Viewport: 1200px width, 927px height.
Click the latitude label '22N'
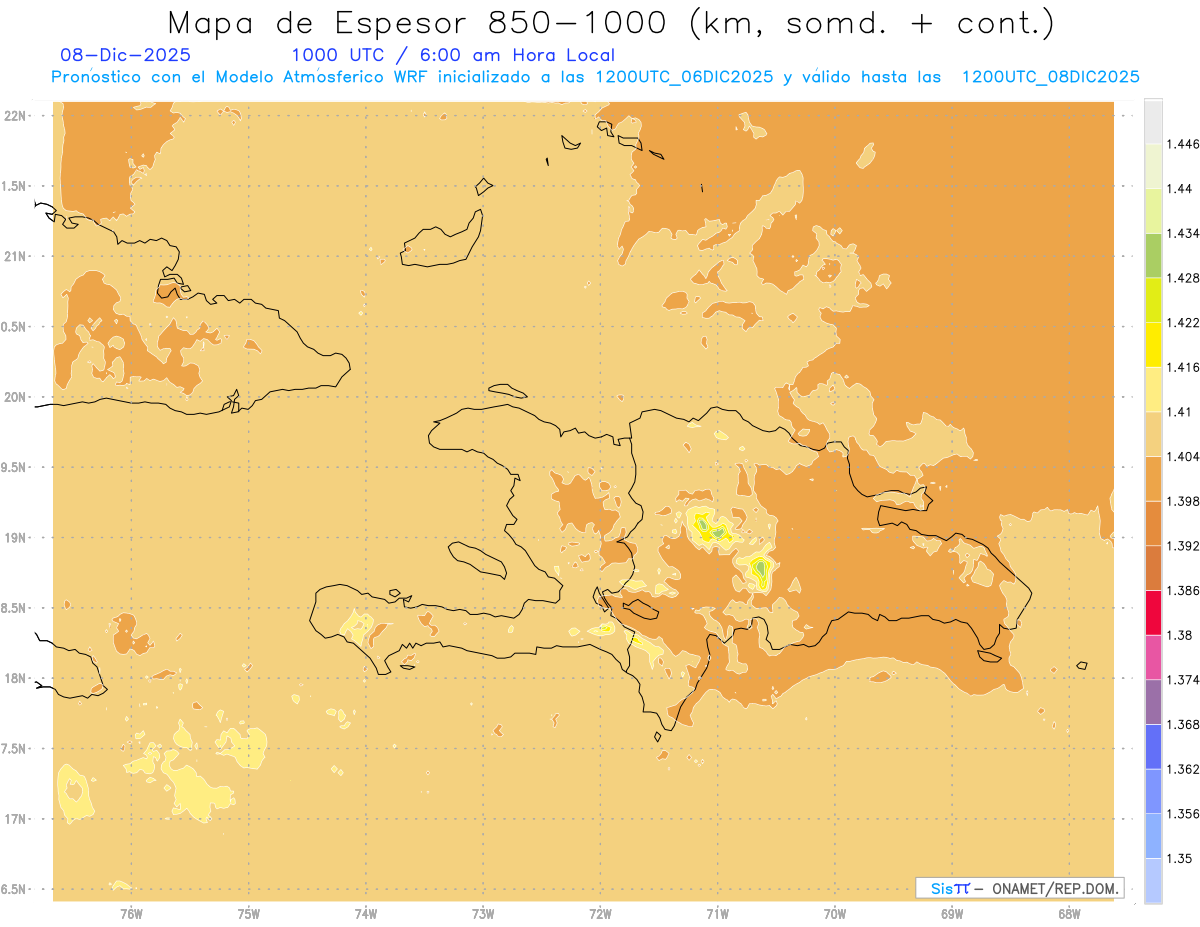coord(15,116)
